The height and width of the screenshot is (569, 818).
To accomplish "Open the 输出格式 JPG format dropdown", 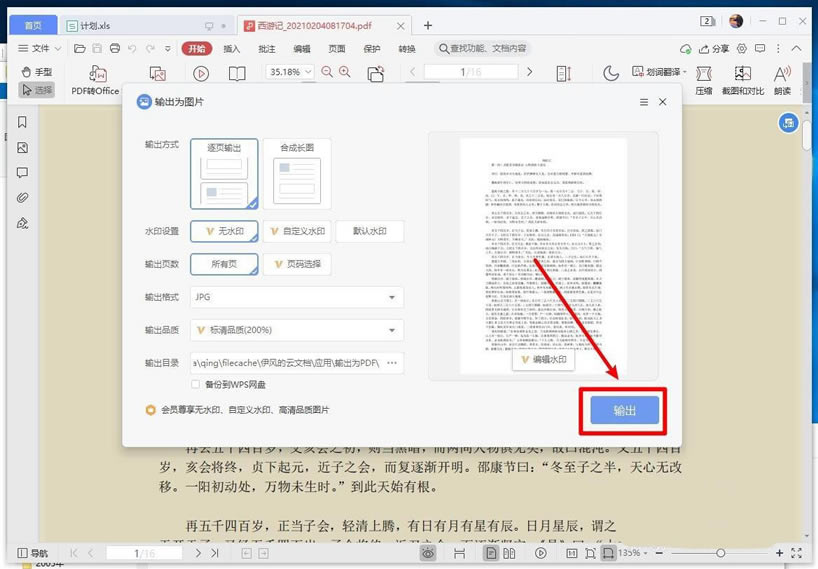I will pyautogui.click(x=296, y=297).
